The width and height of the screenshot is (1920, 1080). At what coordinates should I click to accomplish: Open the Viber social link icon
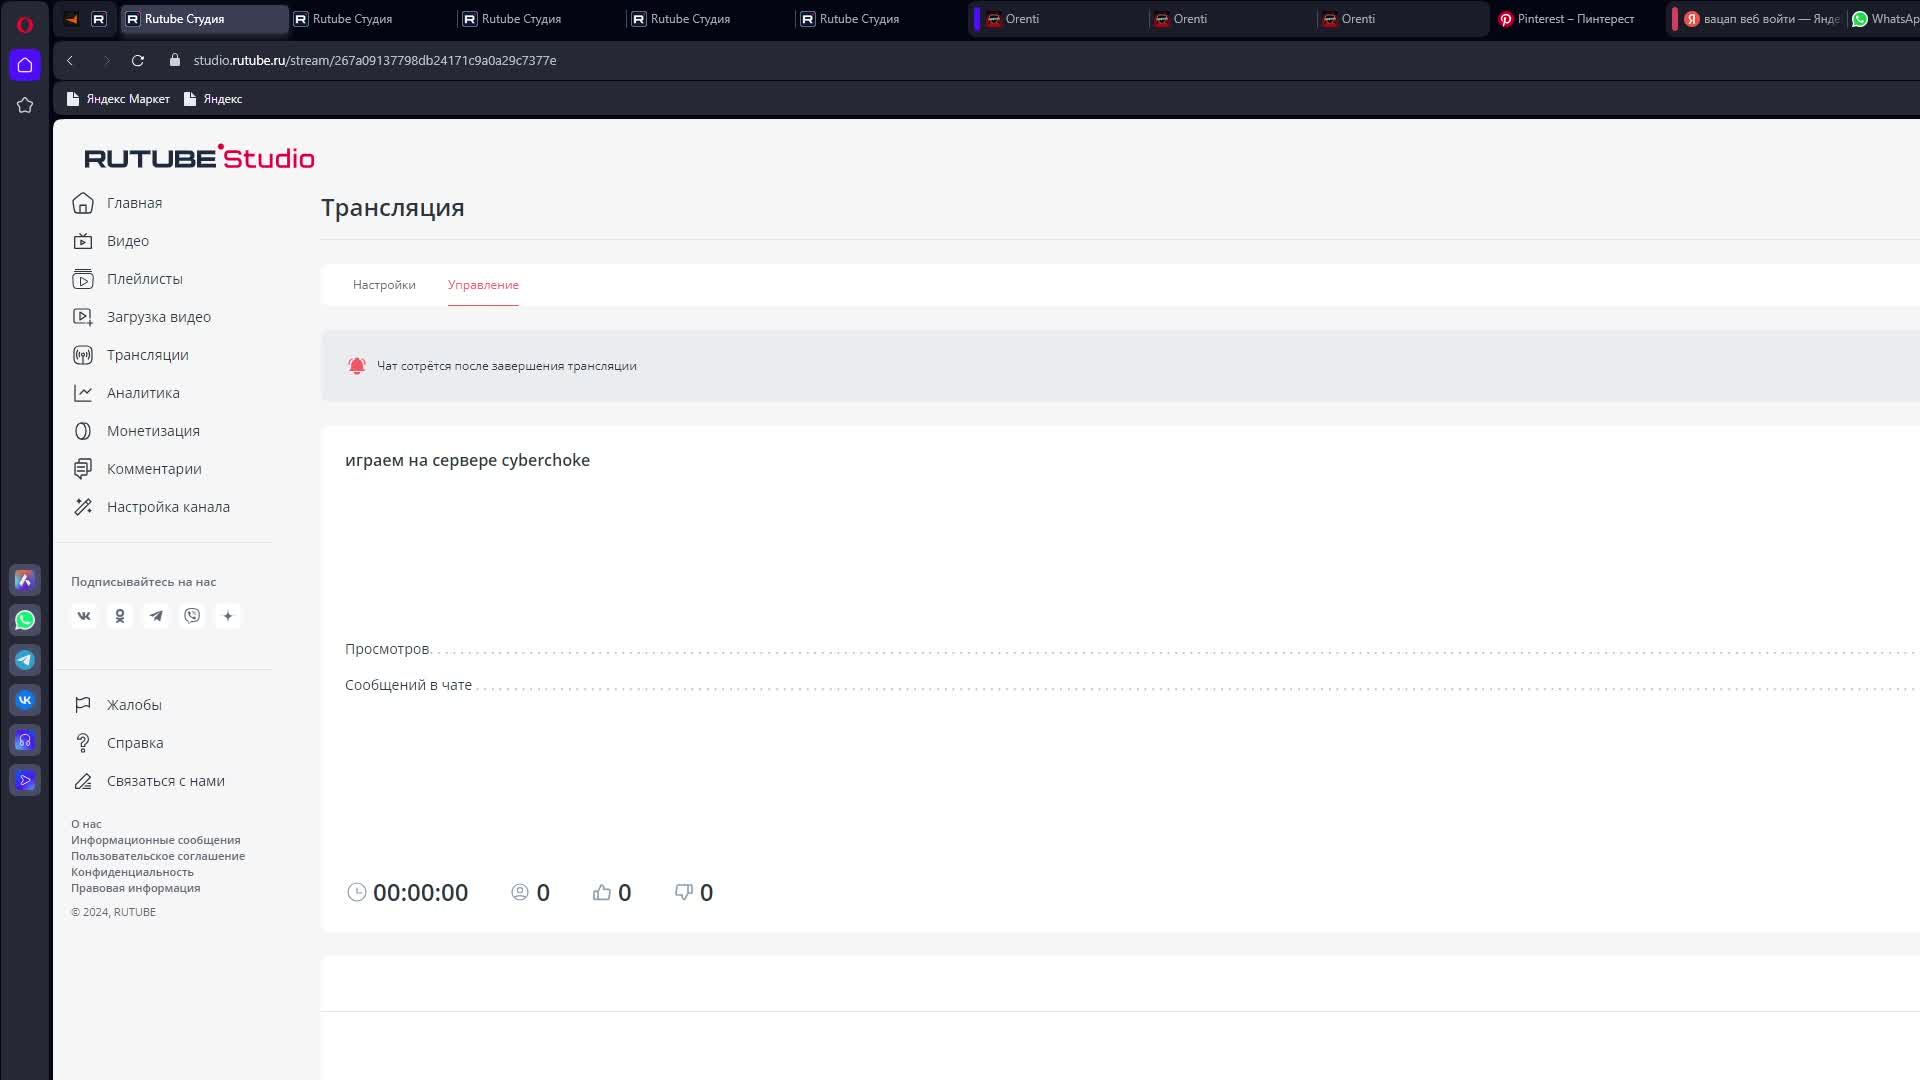point(192,616)
